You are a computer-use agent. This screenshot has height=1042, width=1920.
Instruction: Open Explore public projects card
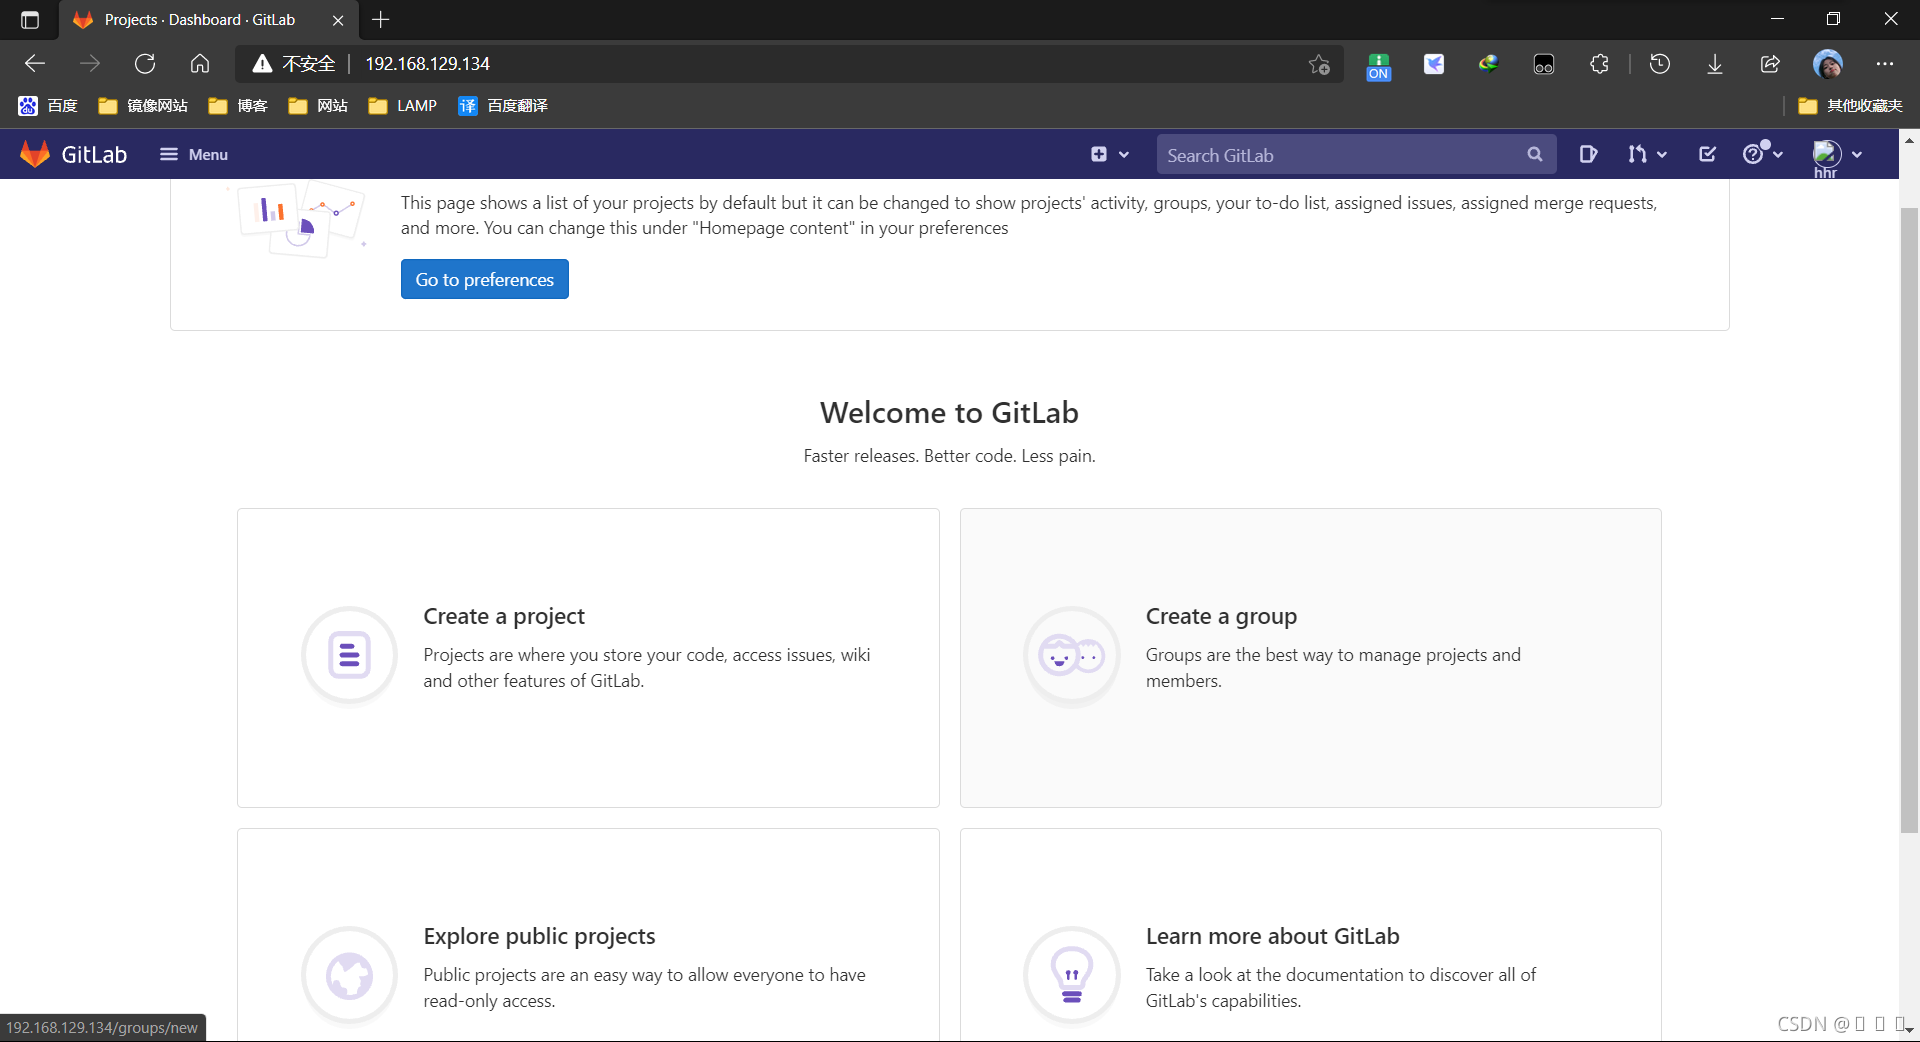[x=588, y=935]
